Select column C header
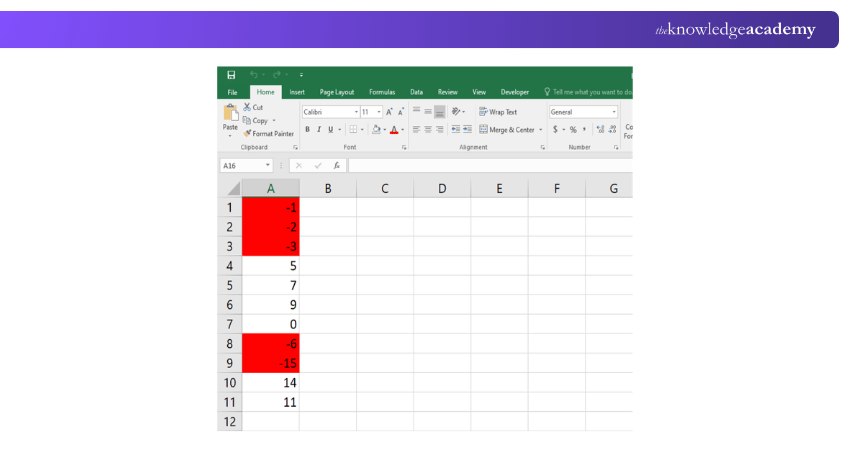Screen dimensions: 850x450 pos(385,189)
